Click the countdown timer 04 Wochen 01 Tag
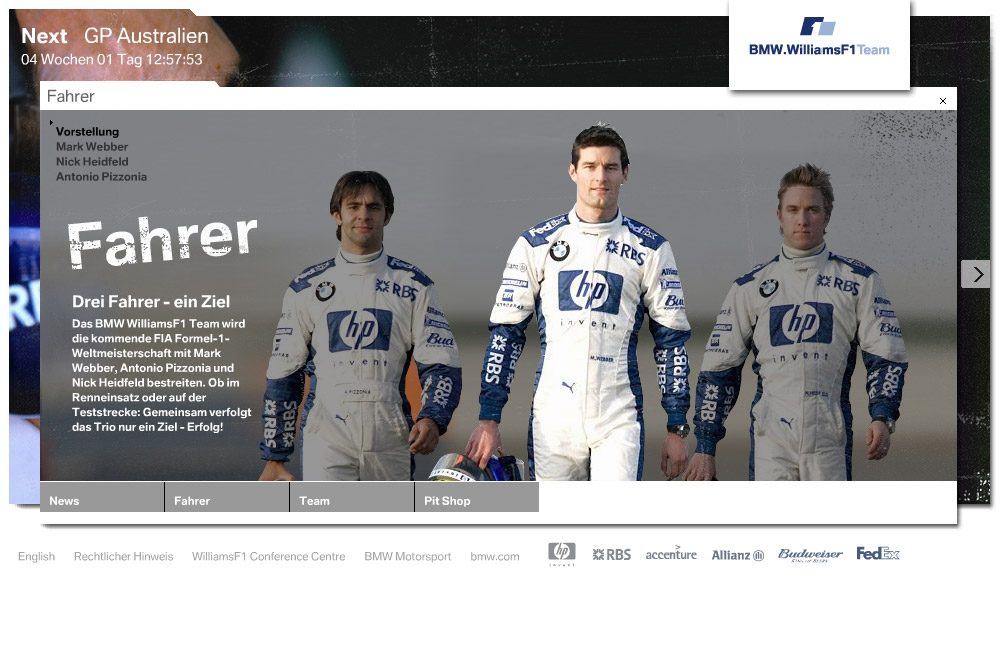 click(x=112, y=59)
